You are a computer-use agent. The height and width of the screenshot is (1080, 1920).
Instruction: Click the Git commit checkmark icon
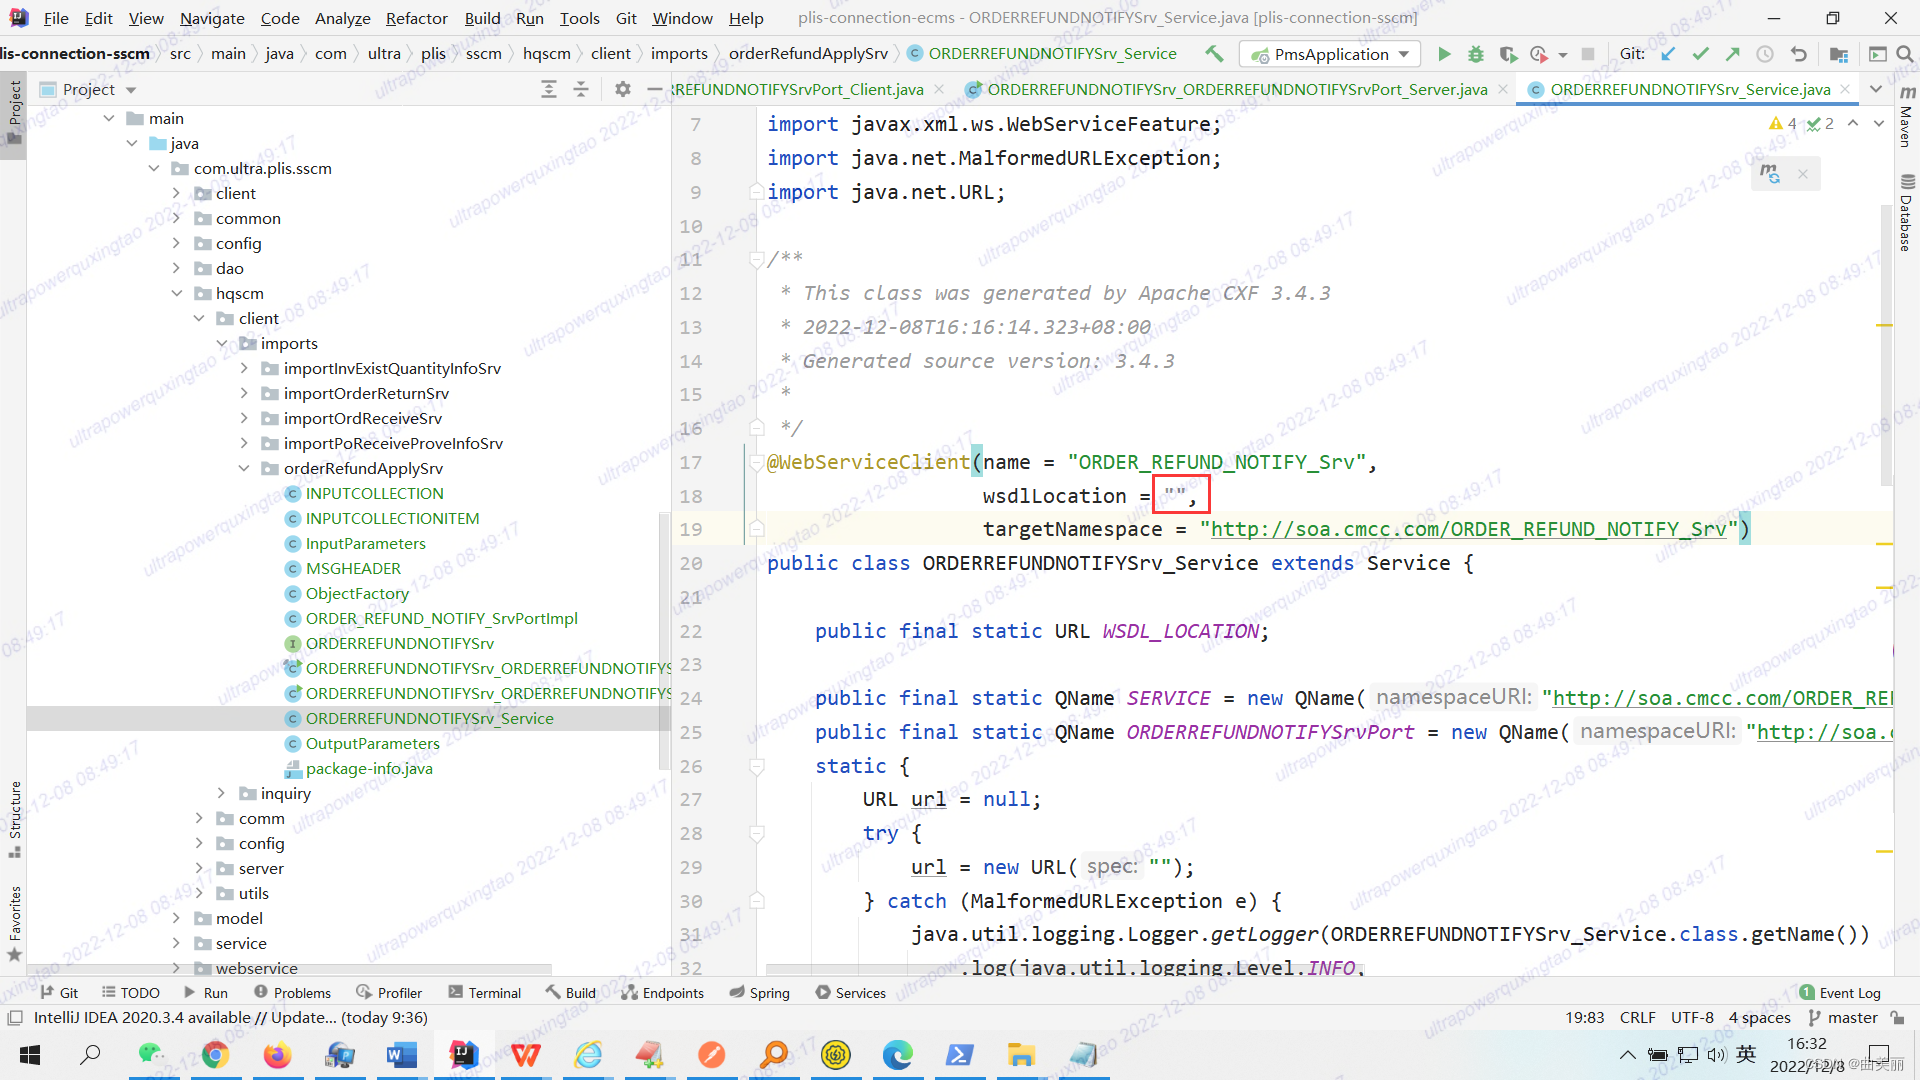(1700, 54)
